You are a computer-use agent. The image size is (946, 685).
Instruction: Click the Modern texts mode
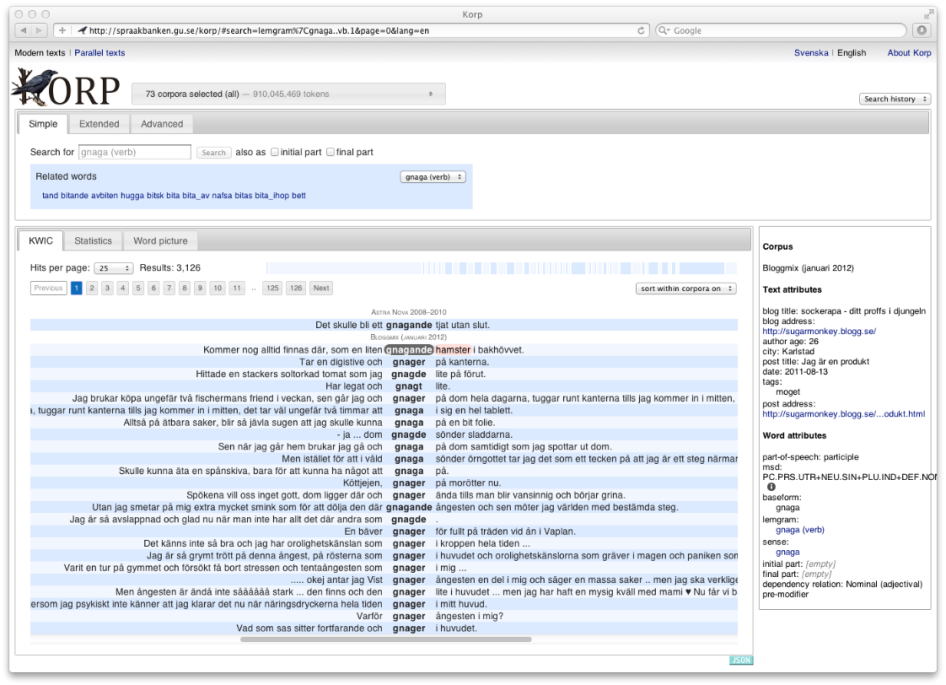pos(40,53)
